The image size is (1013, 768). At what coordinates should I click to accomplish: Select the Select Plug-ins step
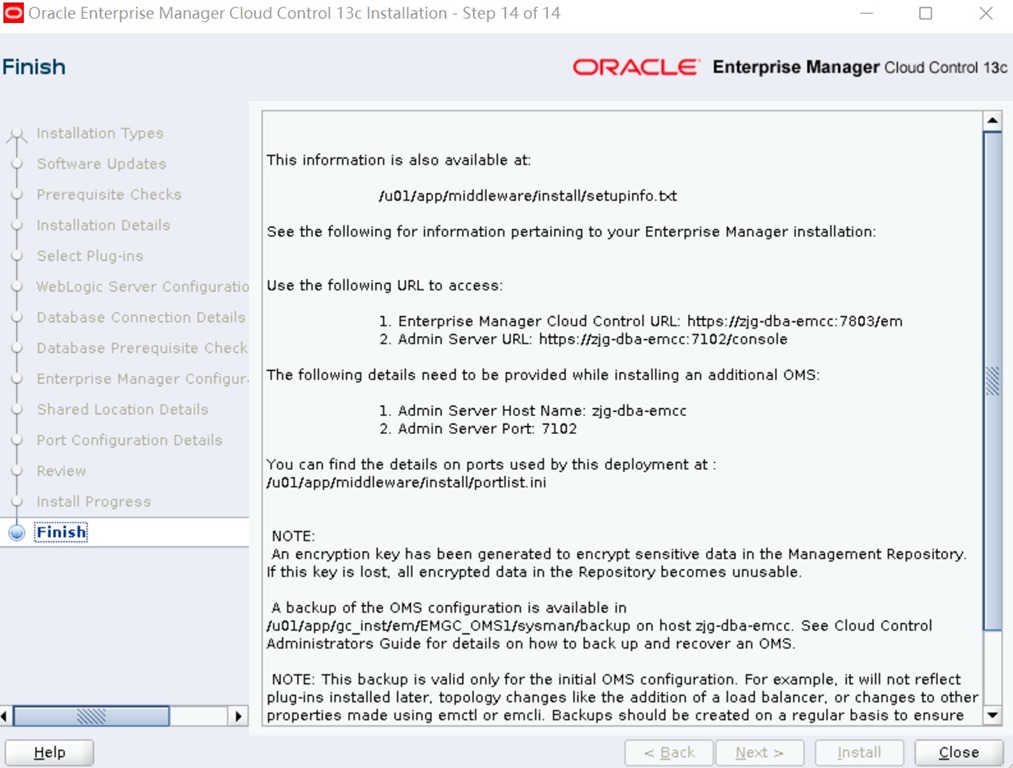[90, 256]
